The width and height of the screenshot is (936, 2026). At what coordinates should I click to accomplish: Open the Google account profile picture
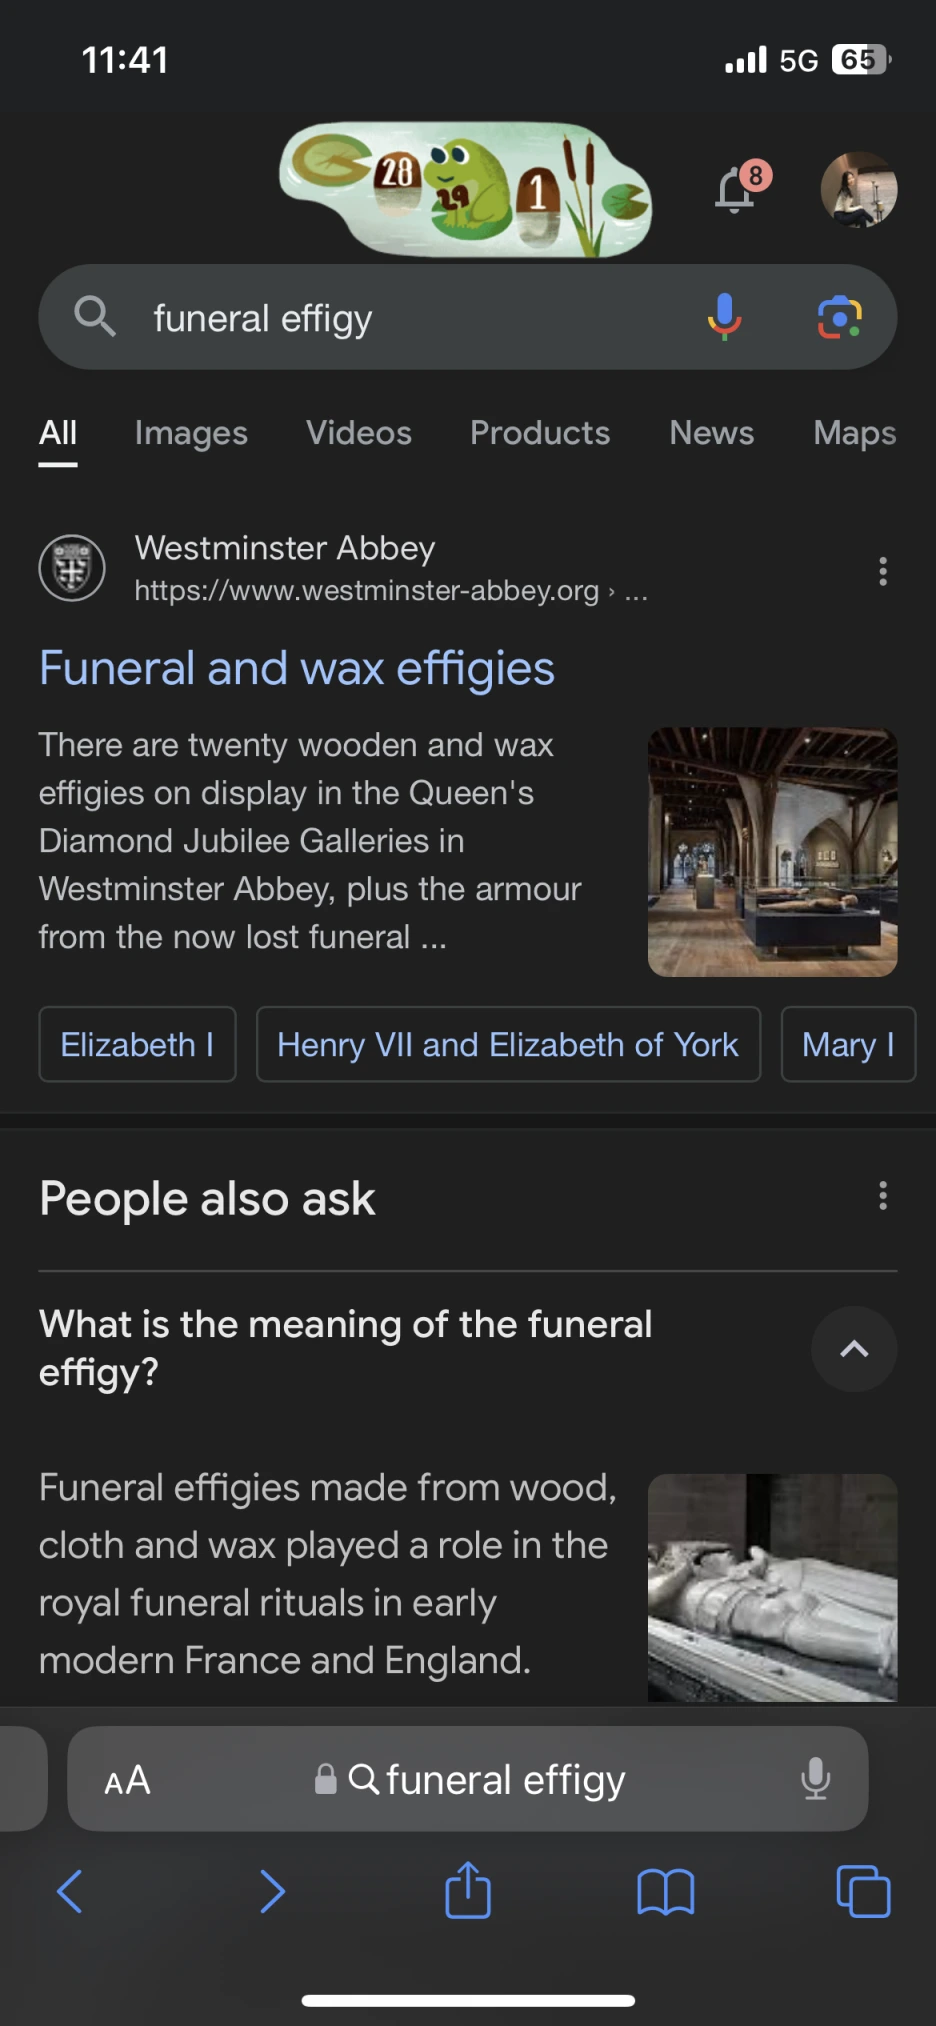(859, 190)
